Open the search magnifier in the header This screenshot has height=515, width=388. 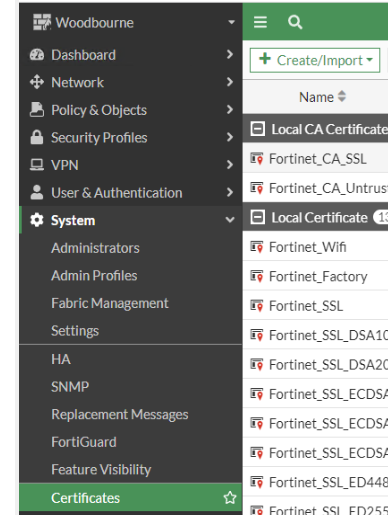[x=295, y=22]
